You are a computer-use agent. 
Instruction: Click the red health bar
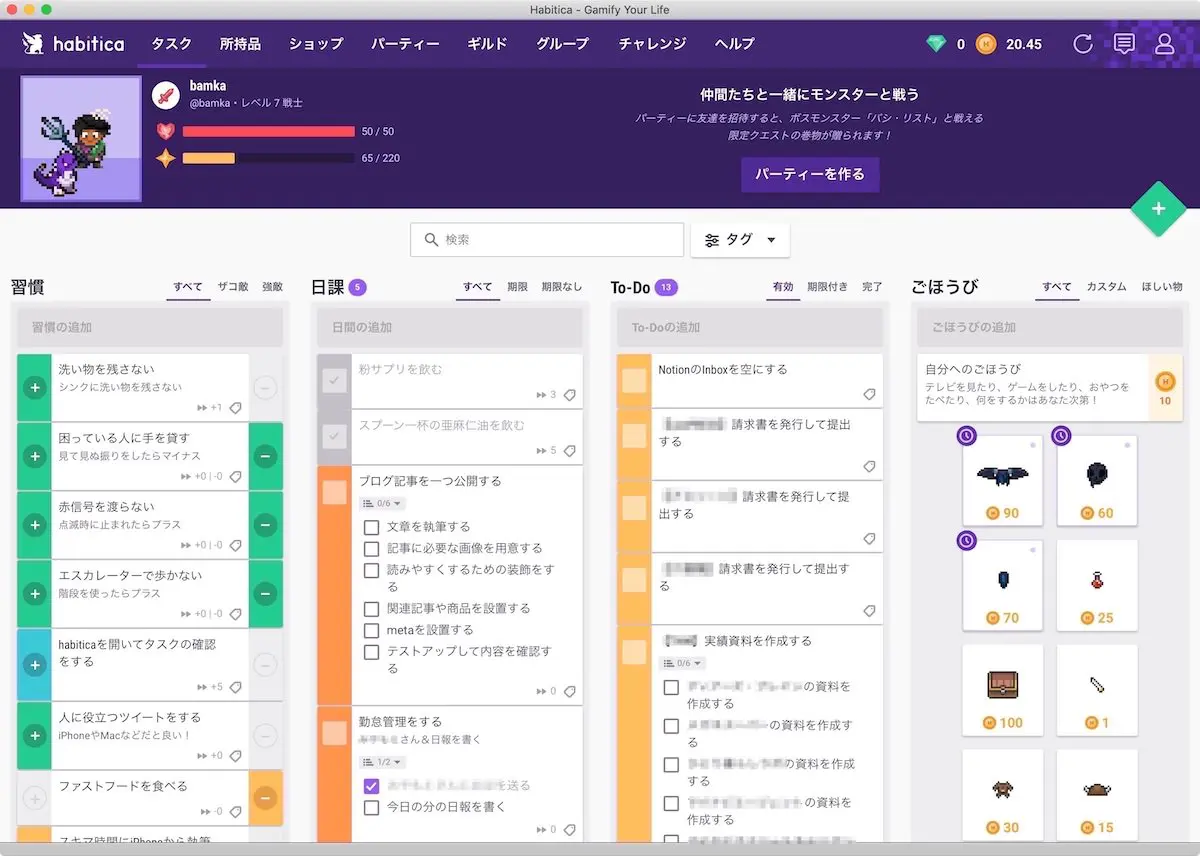[x=269, y=132]
